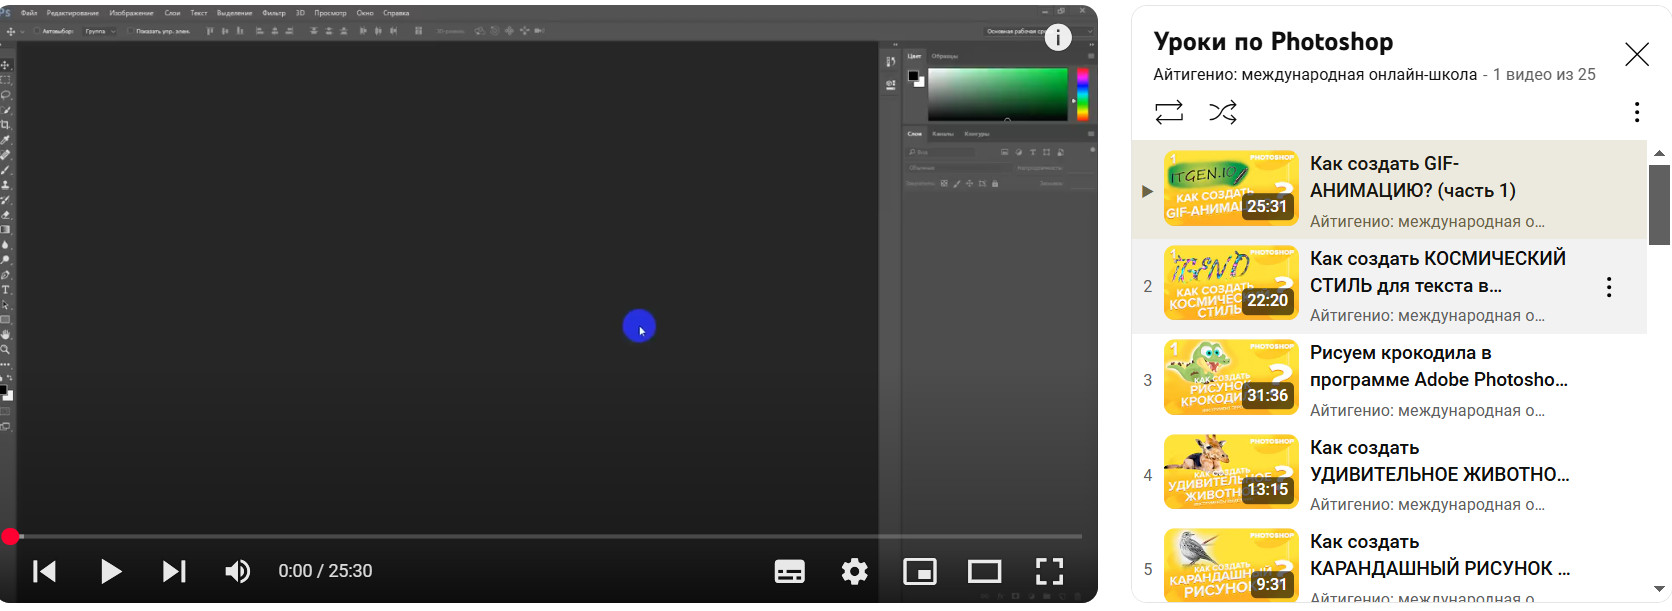Viewport: 1672px width, 611px height.
Task: Click the rainbow hue slider strip
Action: pyautogui.click(x=1082, y=94)
